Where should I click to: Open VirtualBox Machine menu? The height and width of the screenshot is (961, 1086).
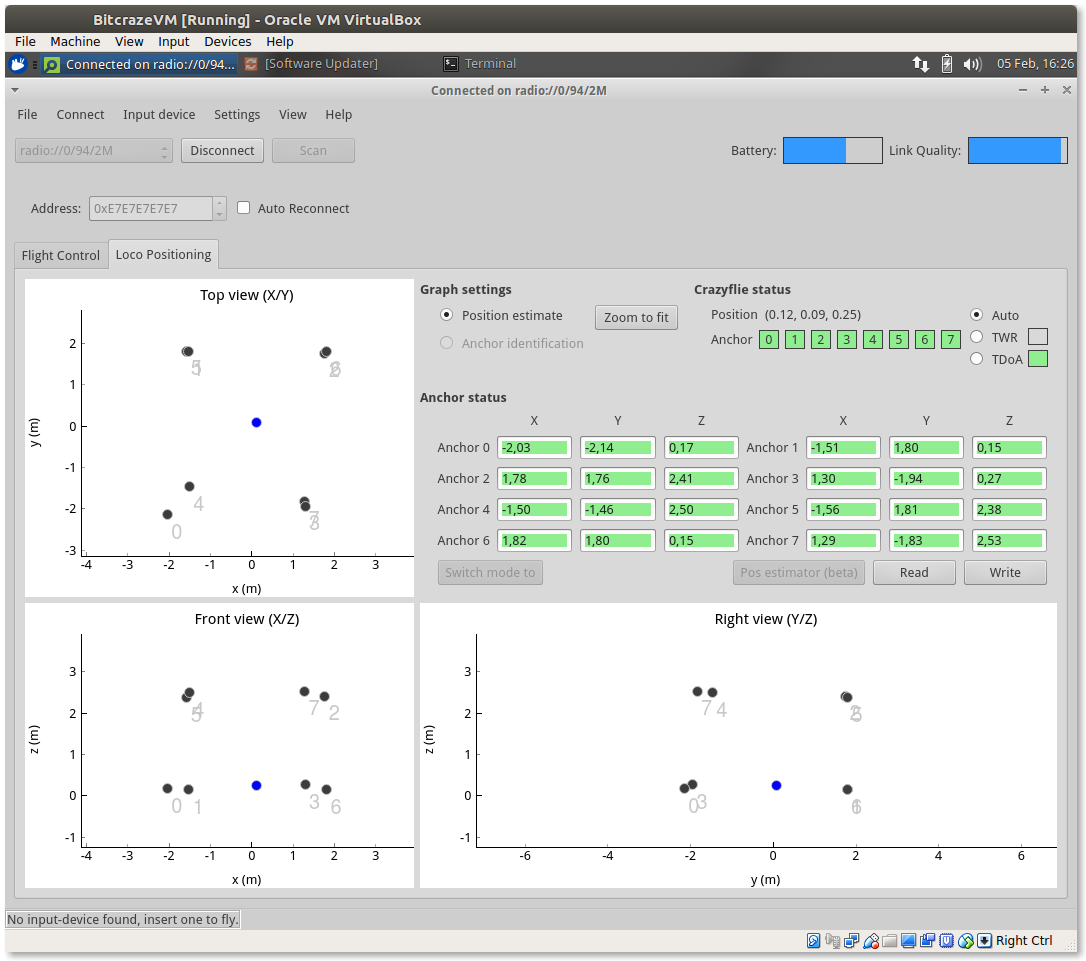[x=75, y=42]
